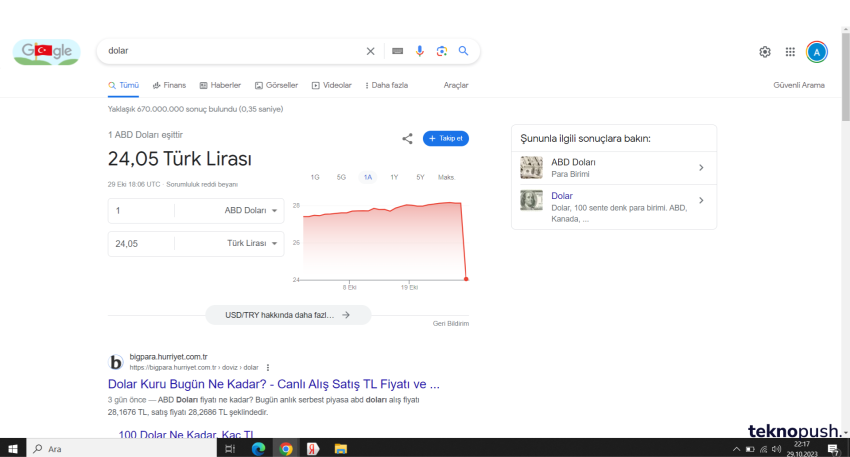The image size is (850, 457).
Task: Switch chart range to 1Y
Action: (x=394, y=177)
